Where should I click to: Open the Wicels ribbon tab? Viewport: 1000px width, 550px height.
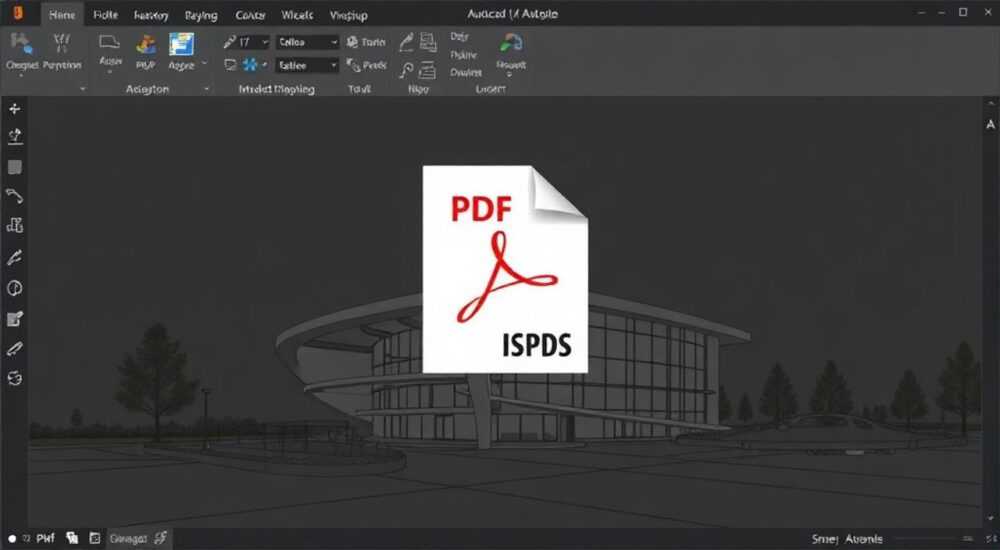(297, 15)
